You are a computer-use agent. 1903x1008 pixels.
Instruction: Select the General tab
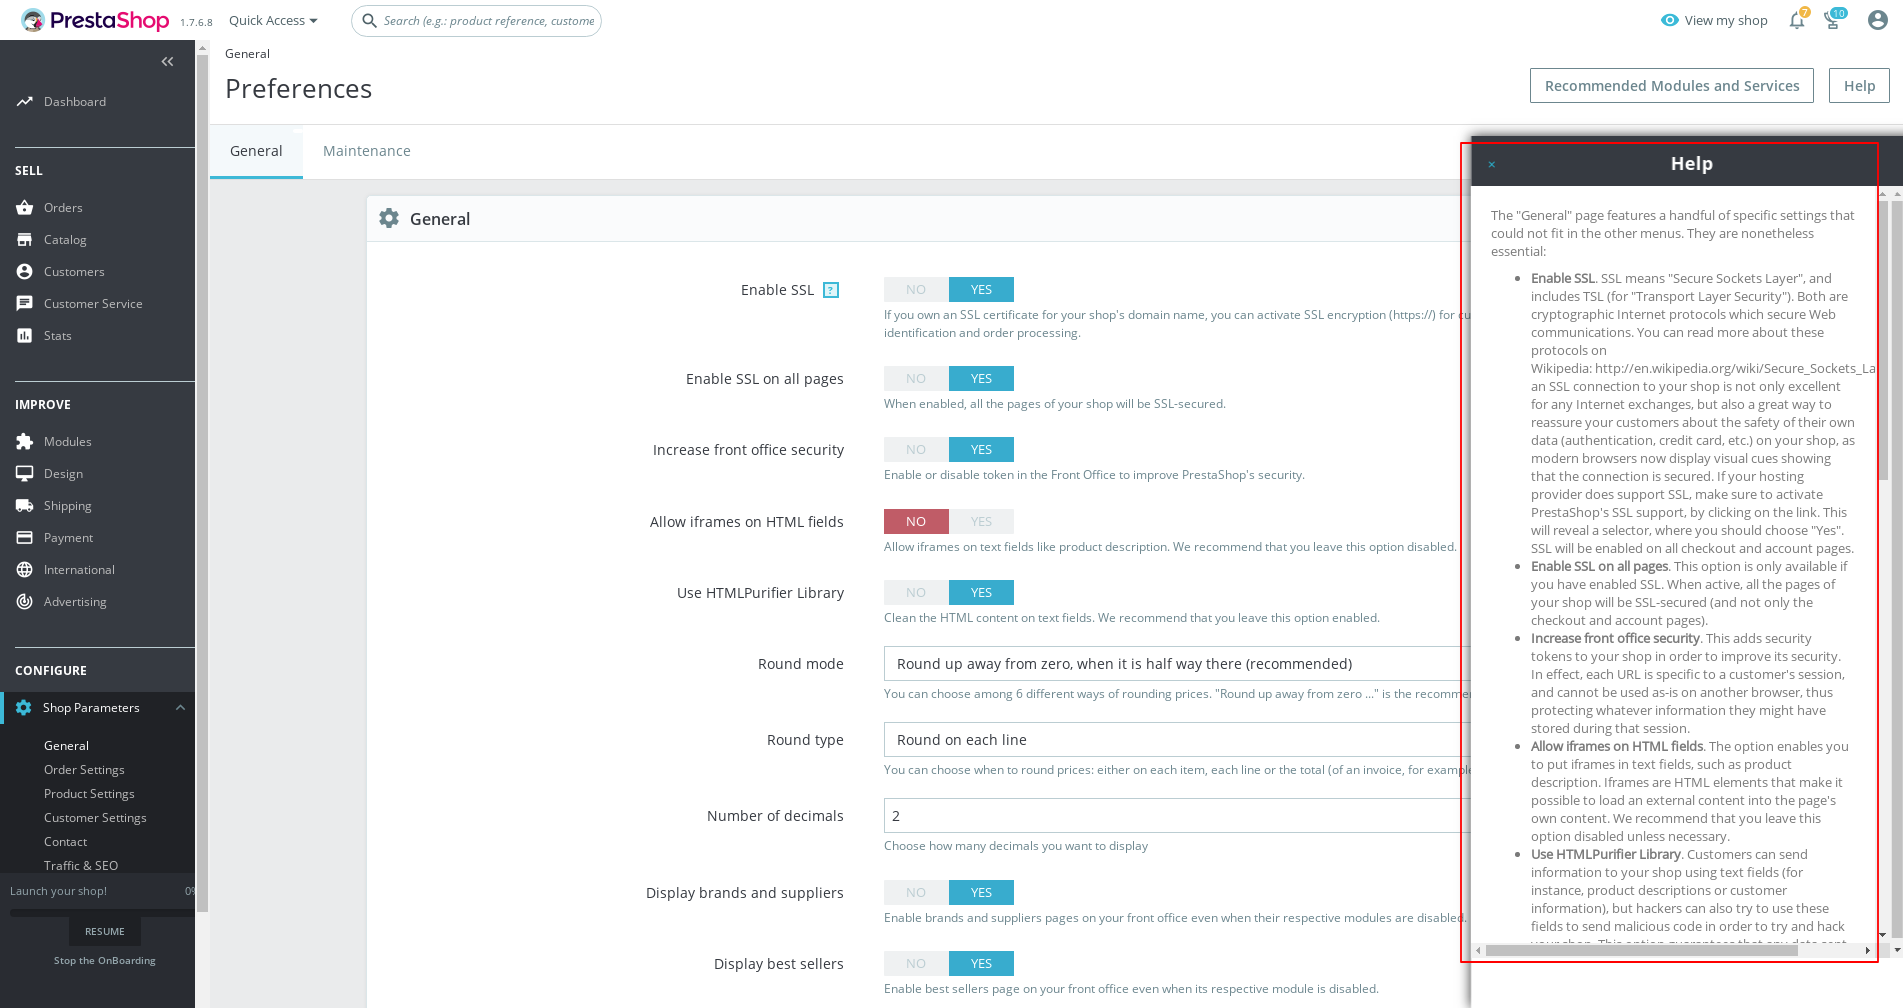(256, 151)
